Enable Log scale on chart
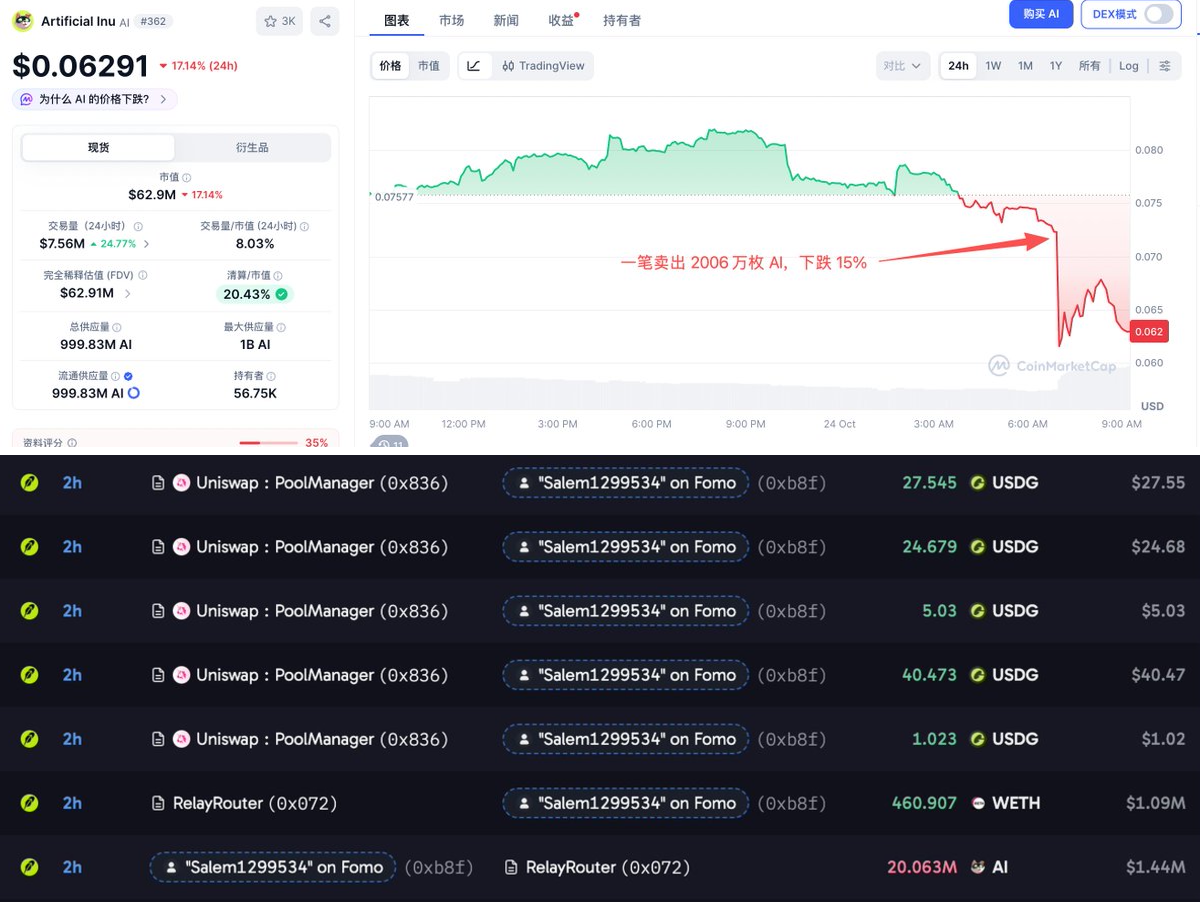The height and width of the screenshot is (902, 1200). tap(1129, 66)
